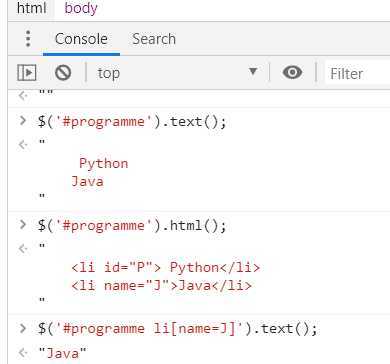This screenshot has height=364, width=390.
Task: Click the Python line in text output
Action: pos(104,163)
